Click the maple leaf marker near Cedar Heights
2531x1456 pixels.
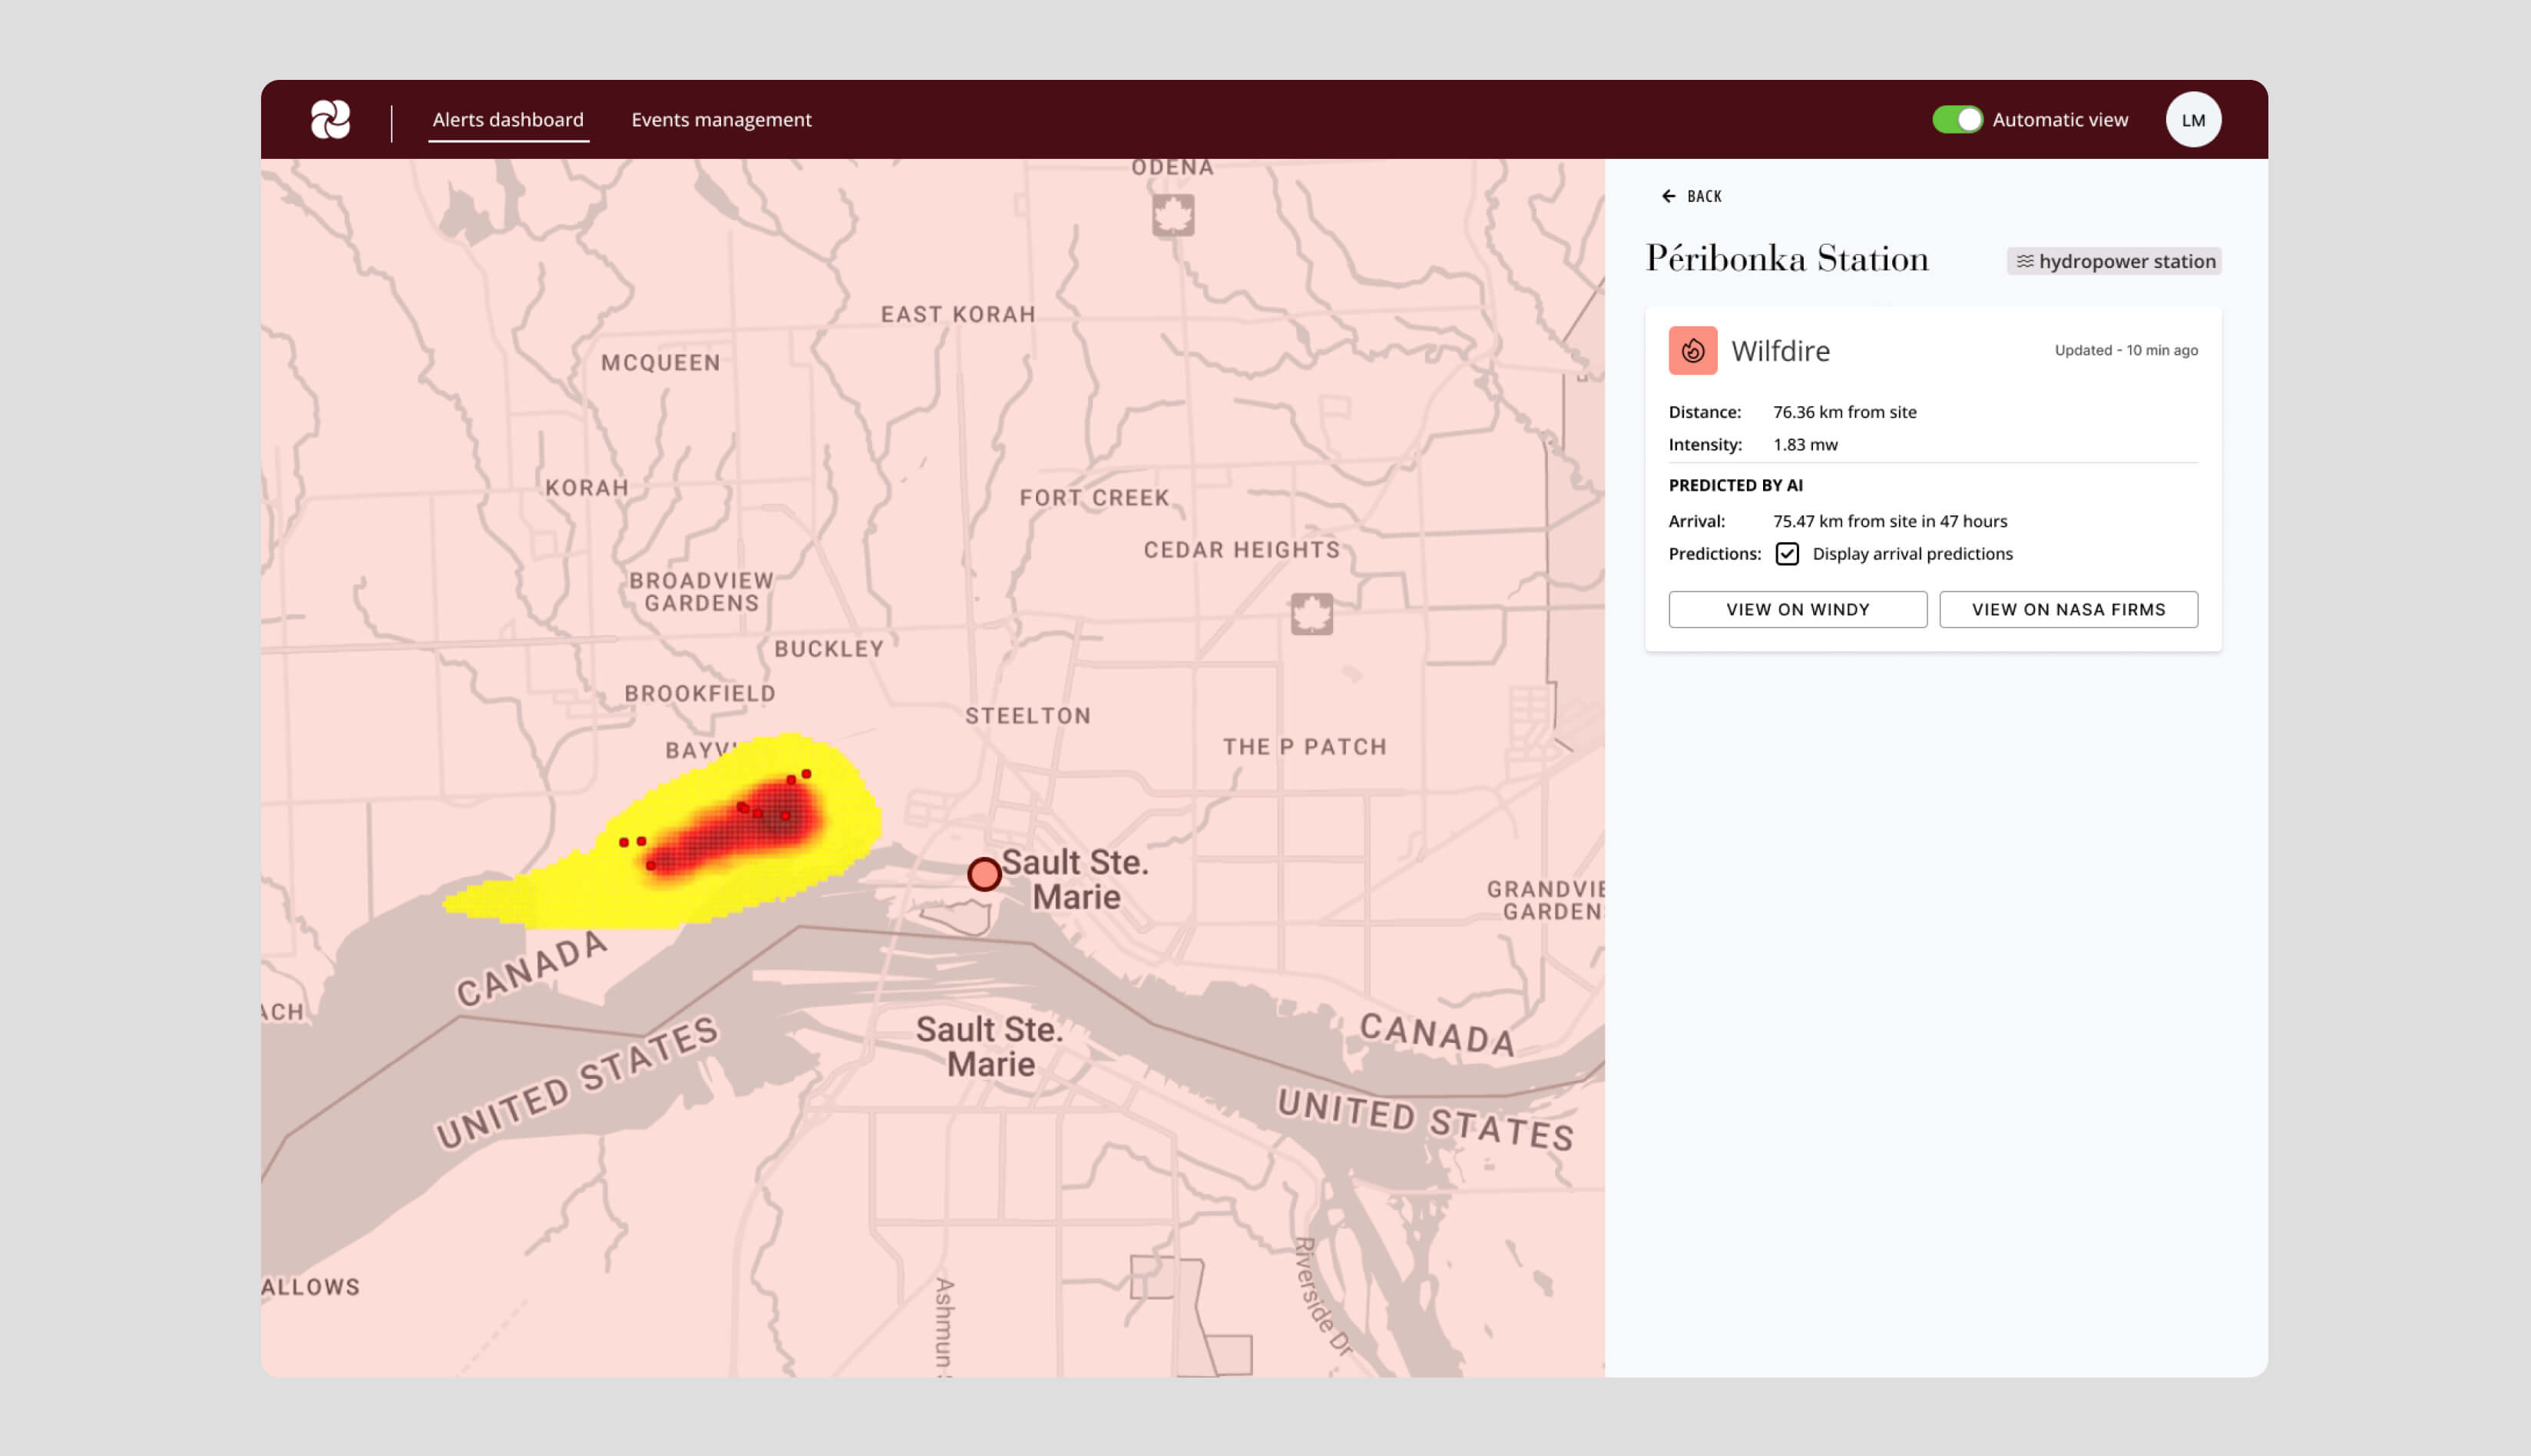[x=1311, y=614]
